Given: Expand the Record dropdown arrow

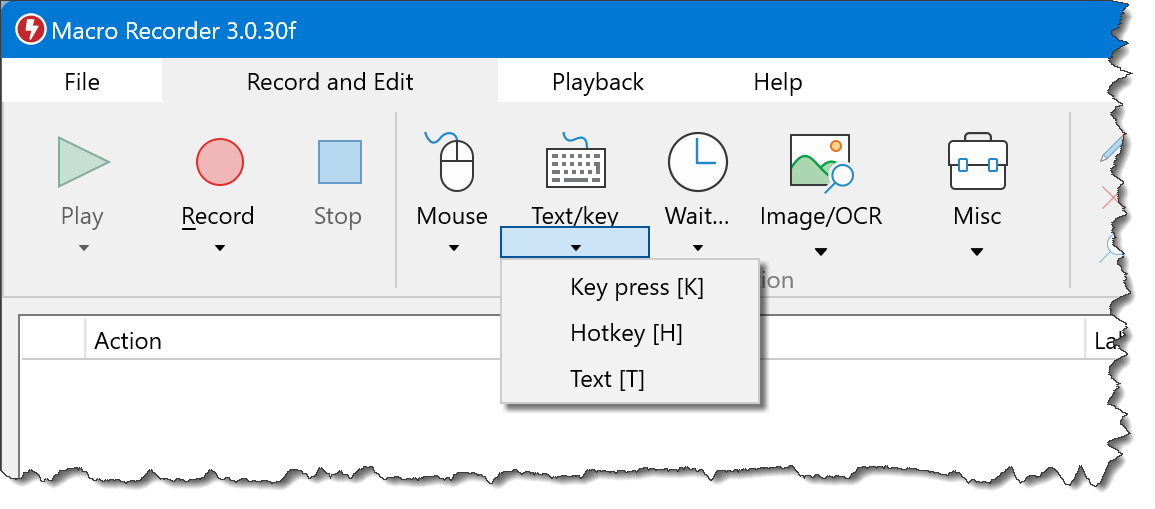Looking at the screenshot, I should [220, 248].
